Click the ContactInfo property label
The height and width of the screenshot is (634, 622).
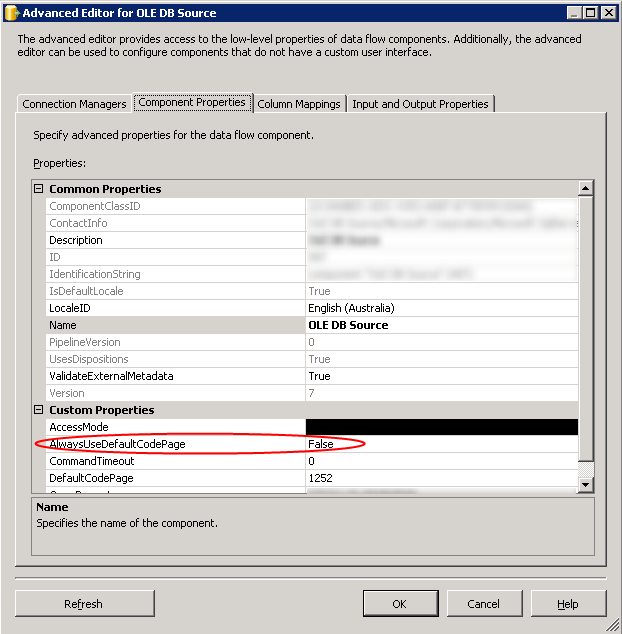point(78,223)
